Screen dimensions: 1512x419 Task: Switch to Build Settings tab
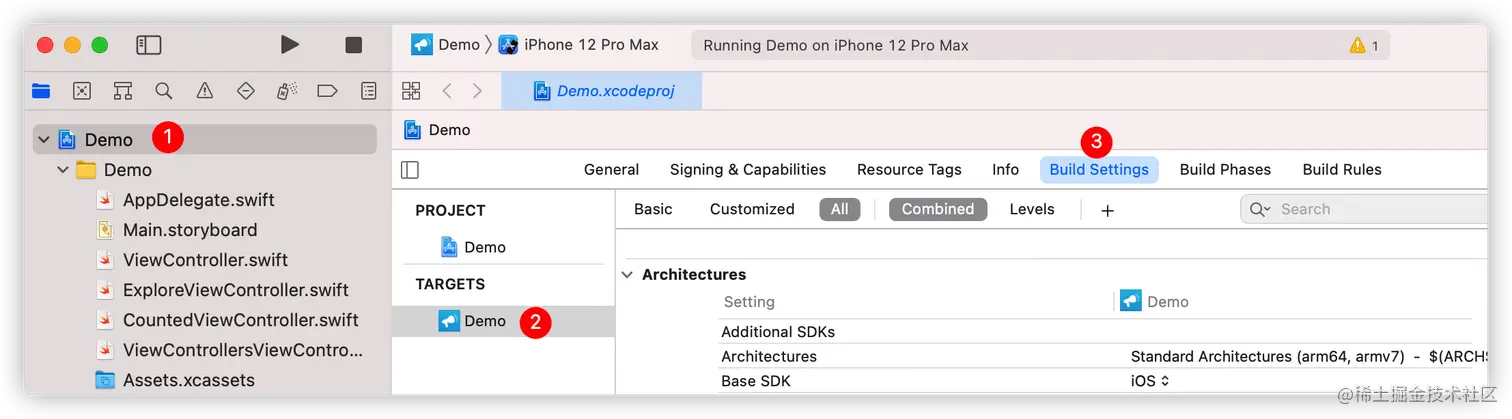pos(1099,170)
